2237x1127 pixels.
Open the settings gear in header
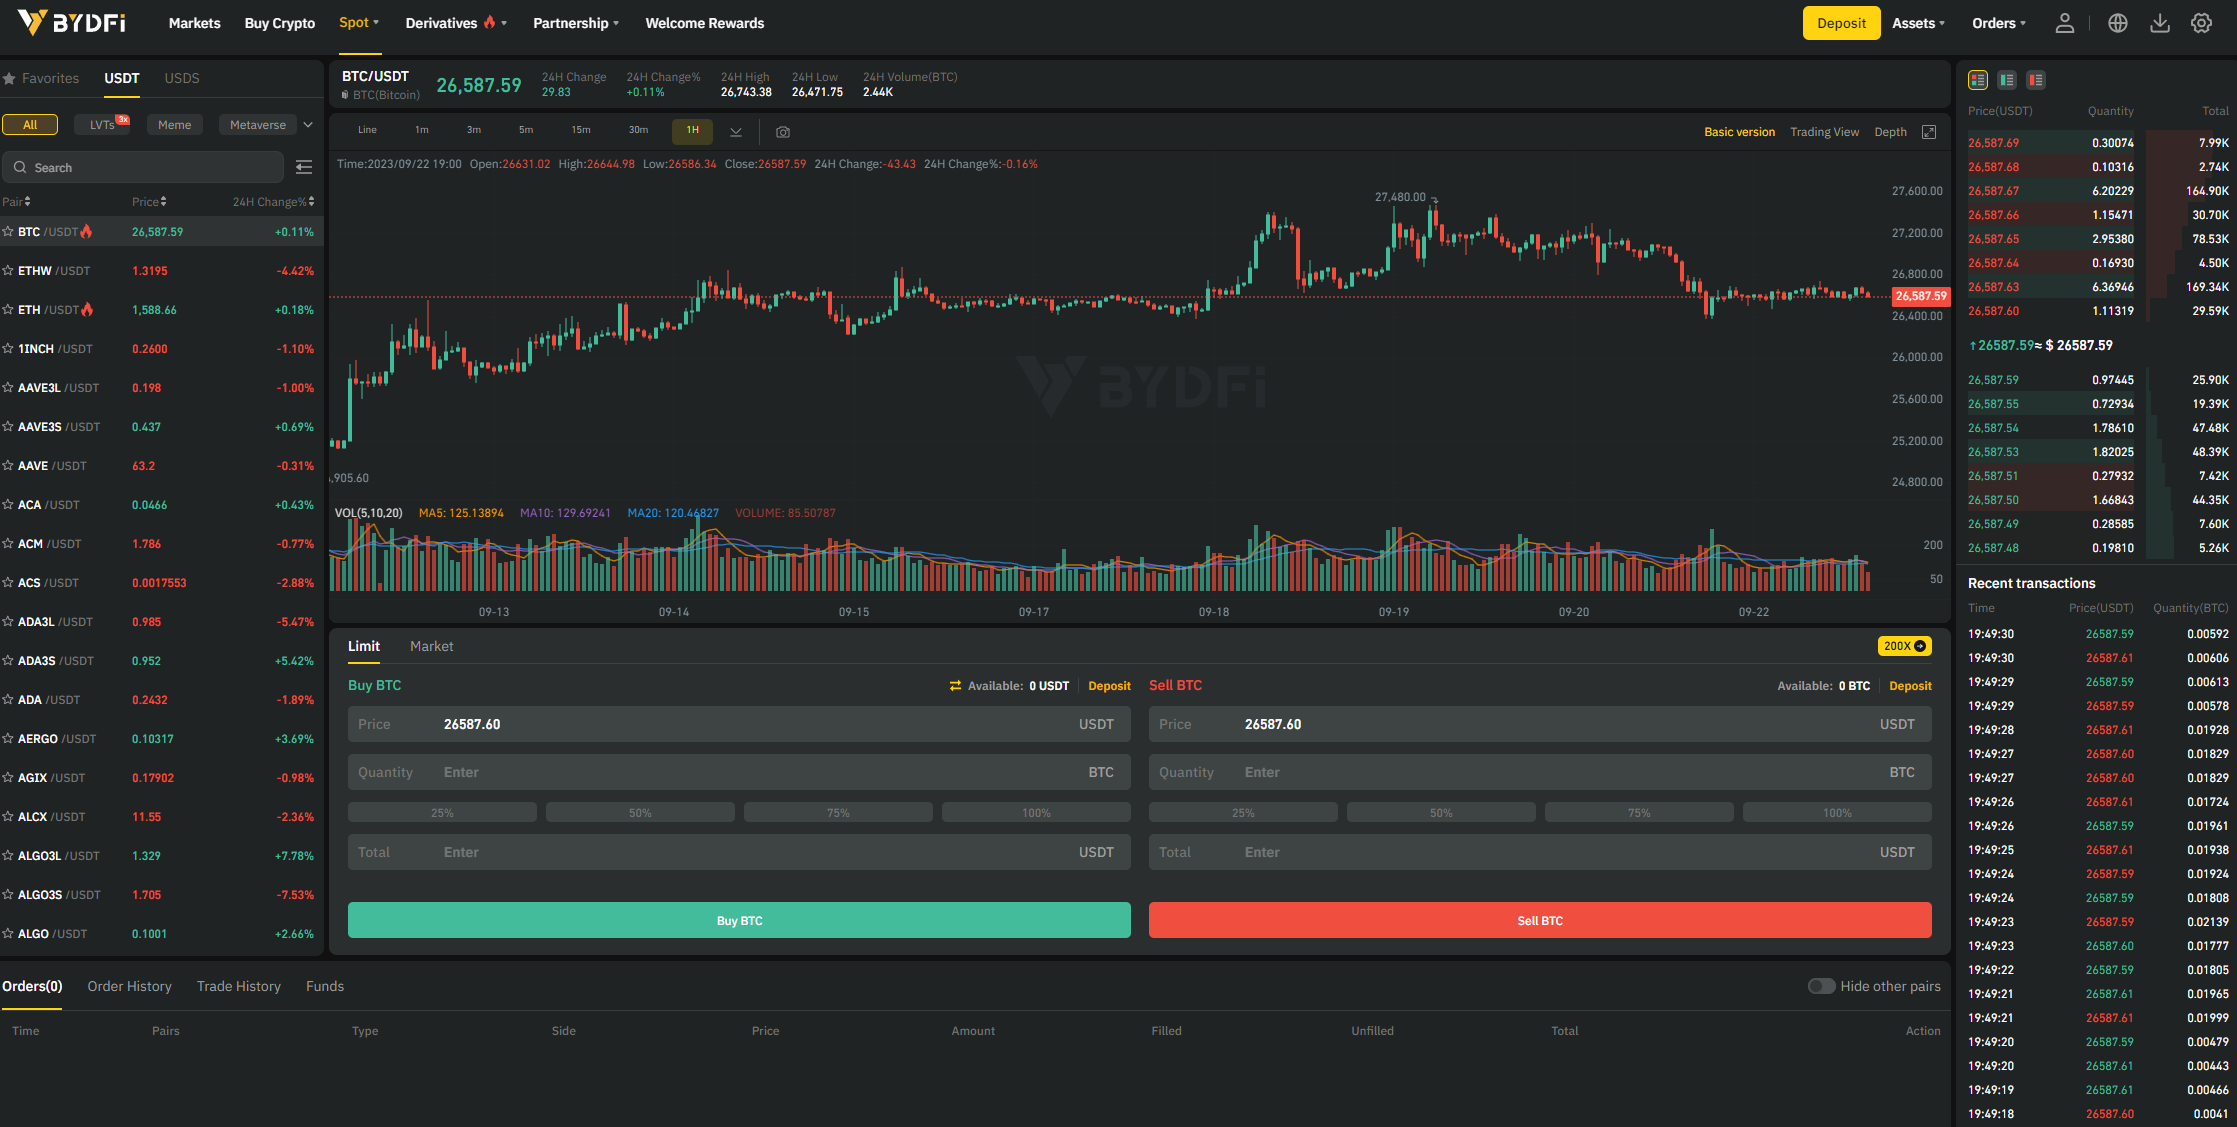[2201, 23]
